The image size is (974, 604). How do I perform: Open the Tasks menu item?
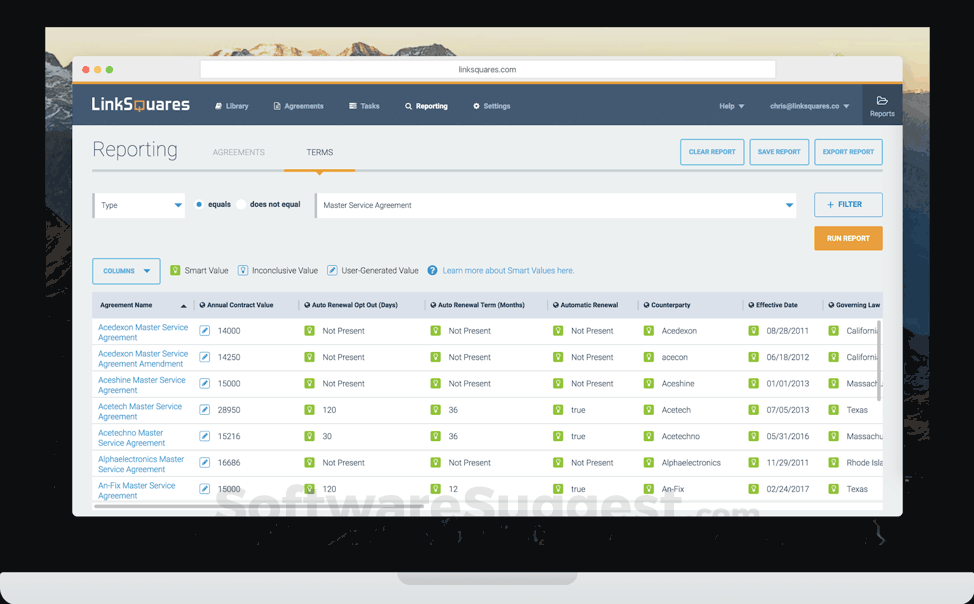pos(364,106)
